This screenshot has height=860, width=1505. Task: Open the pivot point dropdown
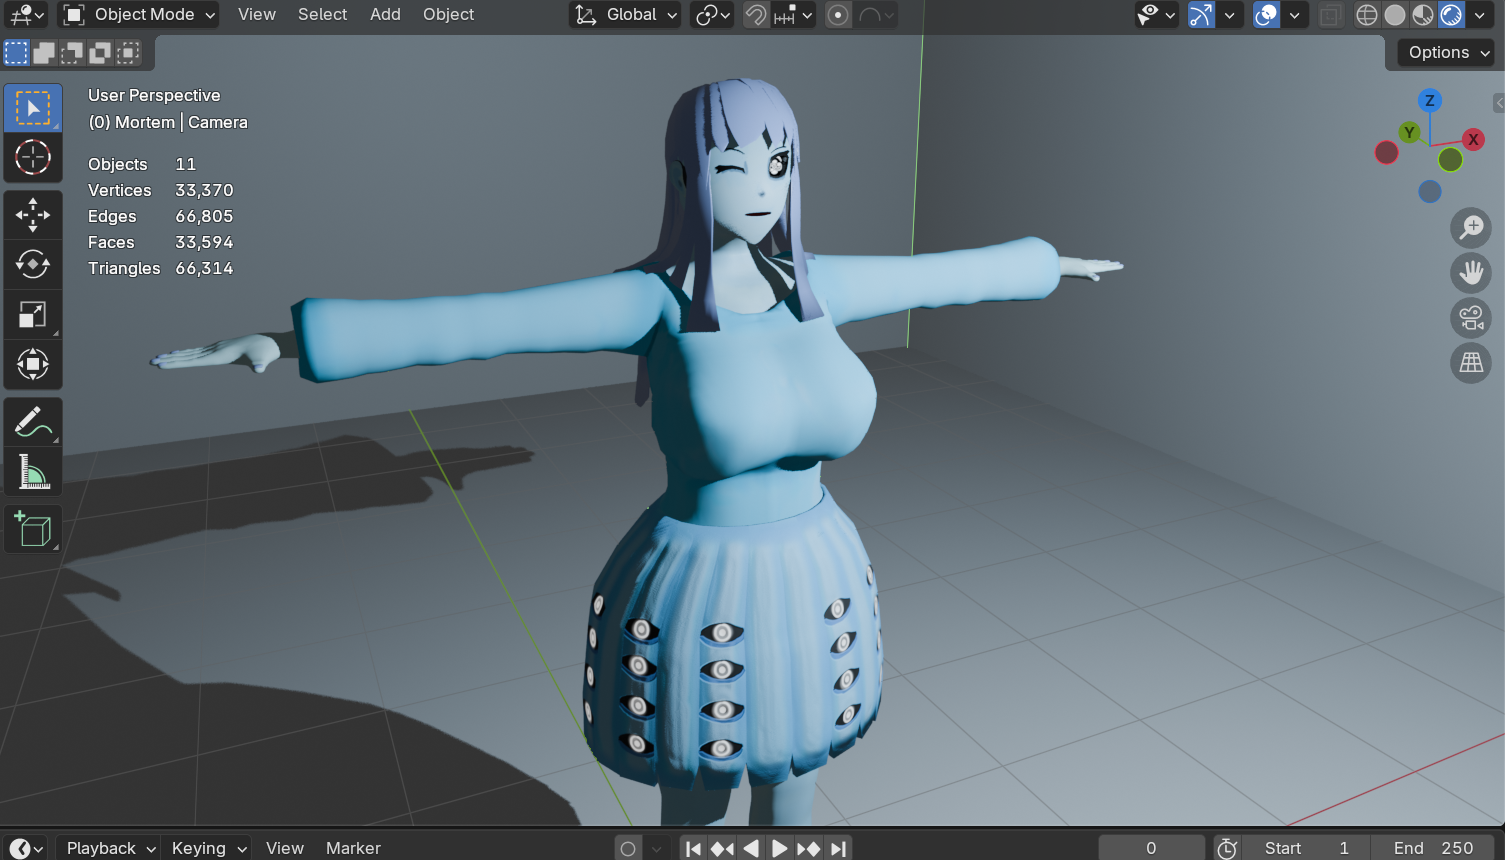[712, 15]
